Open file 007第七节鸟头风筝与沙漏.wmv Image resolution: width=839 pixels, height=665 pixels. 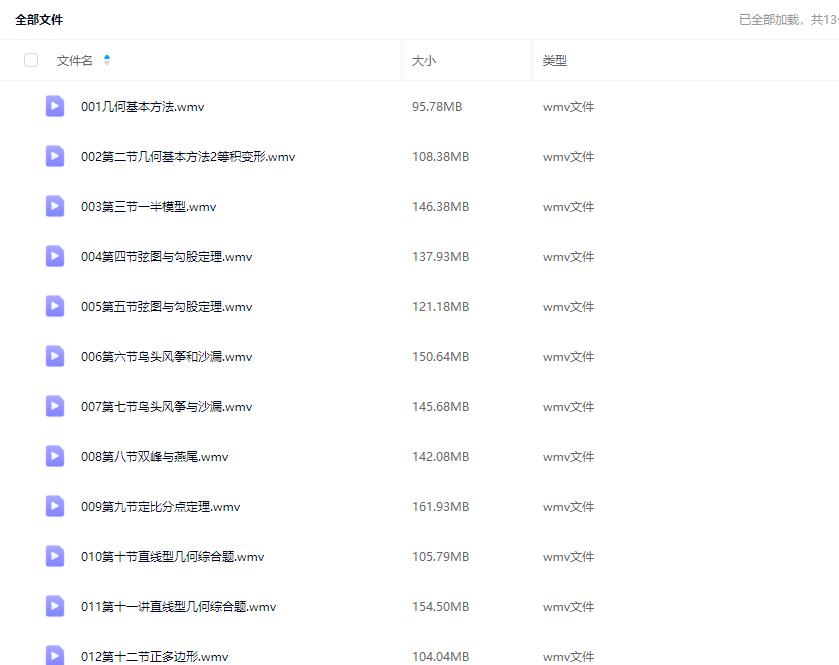[166, 407]
